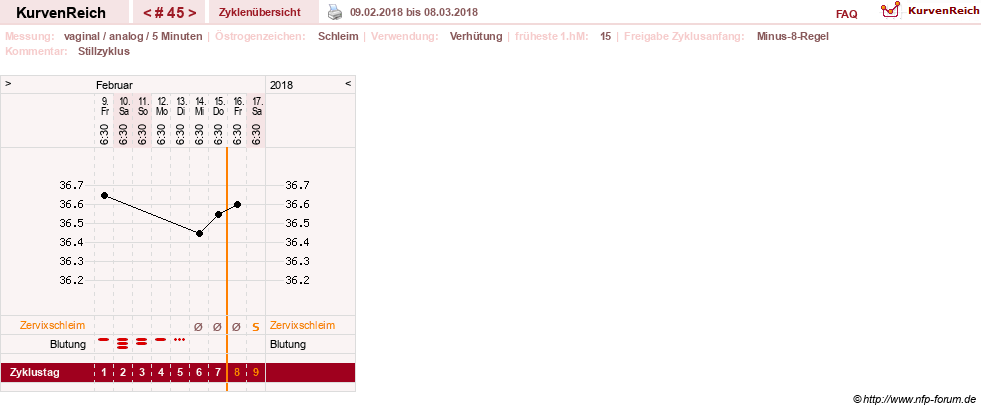This screenshot has height=411, width=981.
Task: Open the Zyklenübersicht tab
Action: [x=260, y=13]
